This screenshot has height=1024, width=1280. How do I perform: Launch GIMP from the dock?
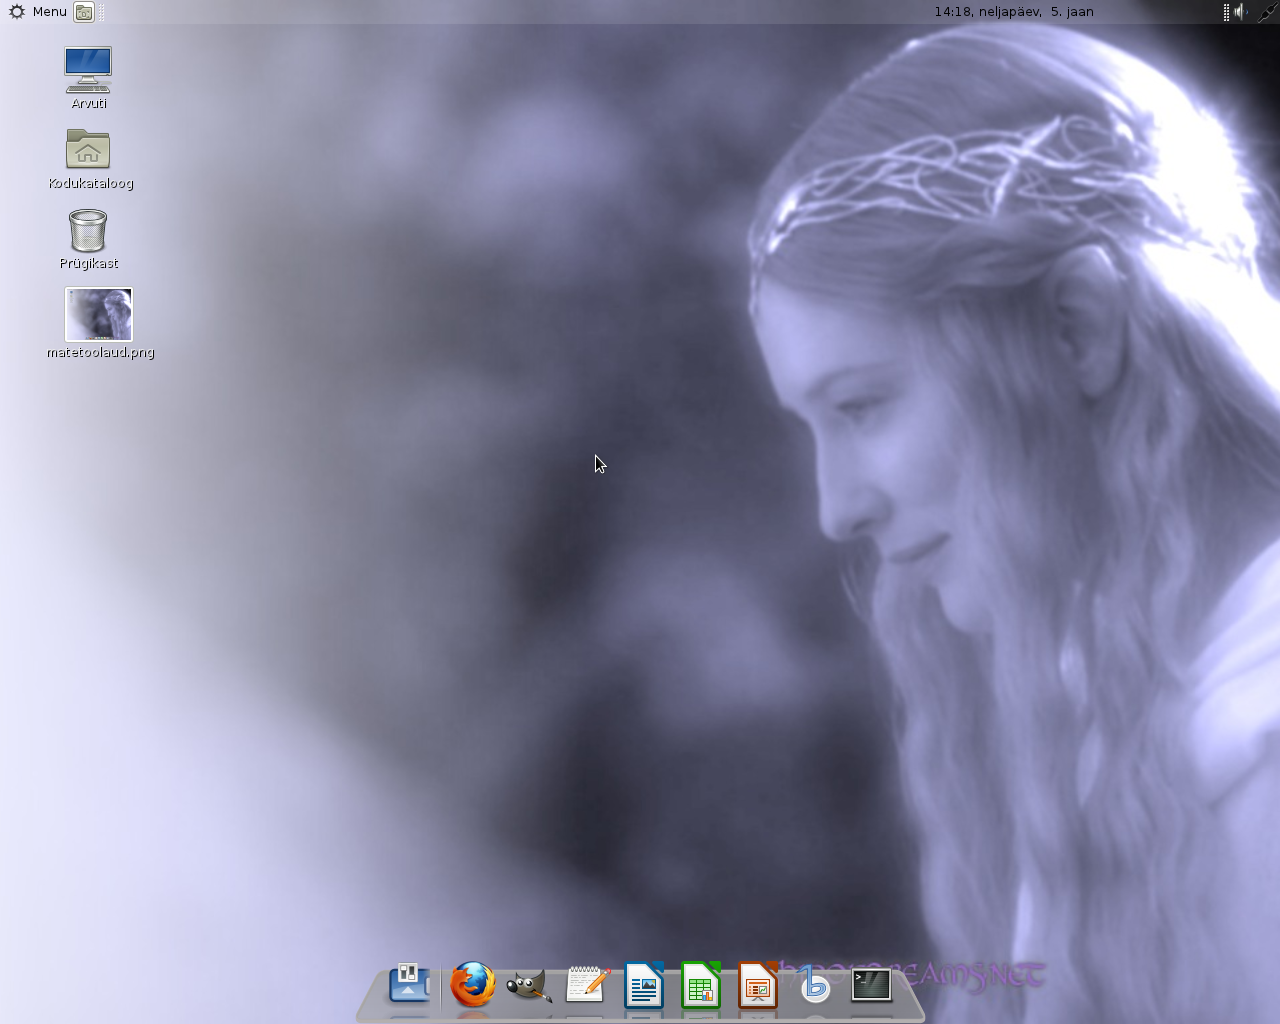[529, 985]
